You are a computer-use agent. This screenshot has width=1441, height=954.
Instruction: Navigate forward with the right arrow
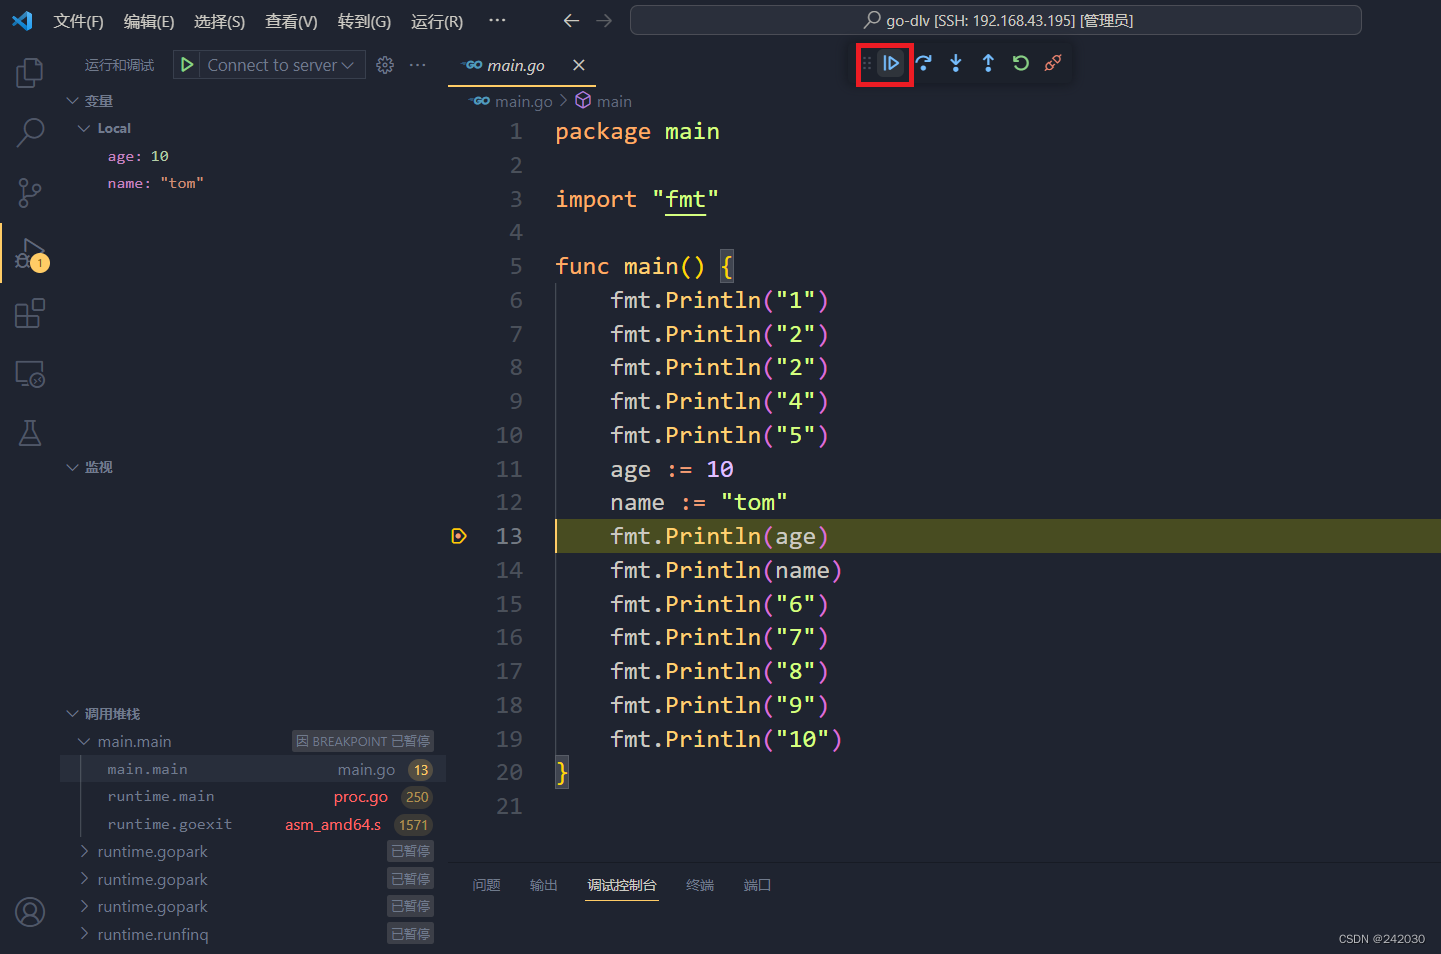click(x=604, y=21)
